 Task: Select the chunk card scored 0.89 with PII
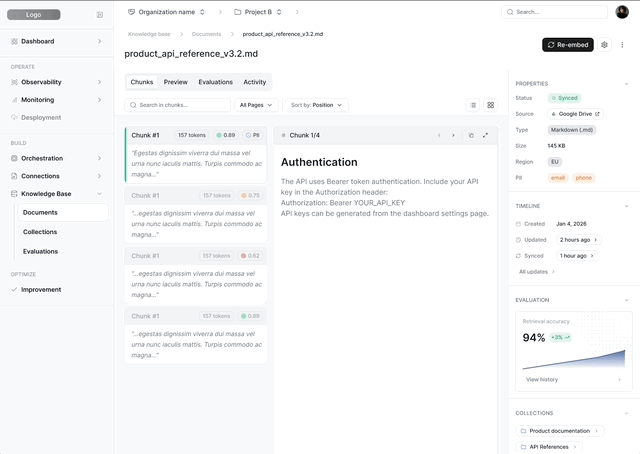pos(196,154)
